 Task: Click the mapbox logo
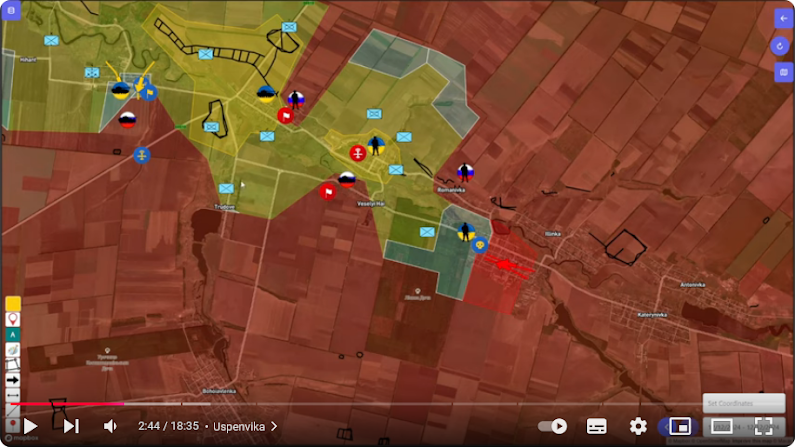(21, 438)
